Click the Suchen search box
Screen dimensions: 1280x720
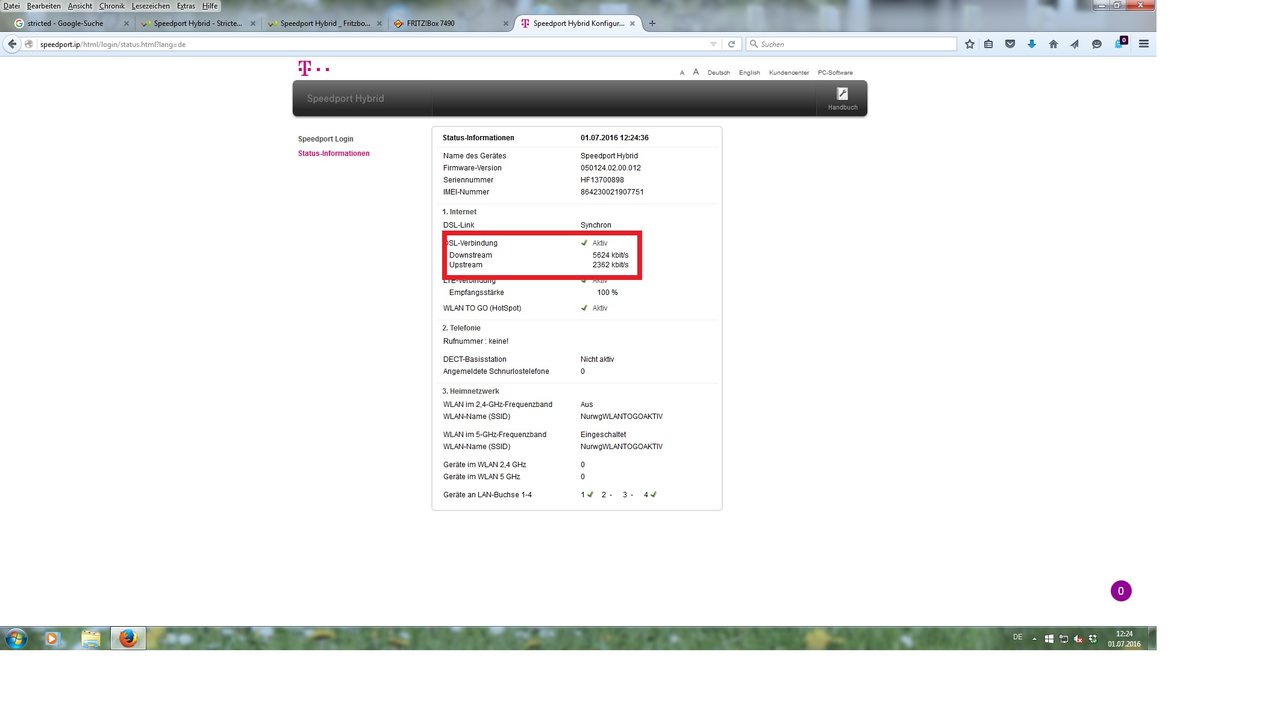850,44
